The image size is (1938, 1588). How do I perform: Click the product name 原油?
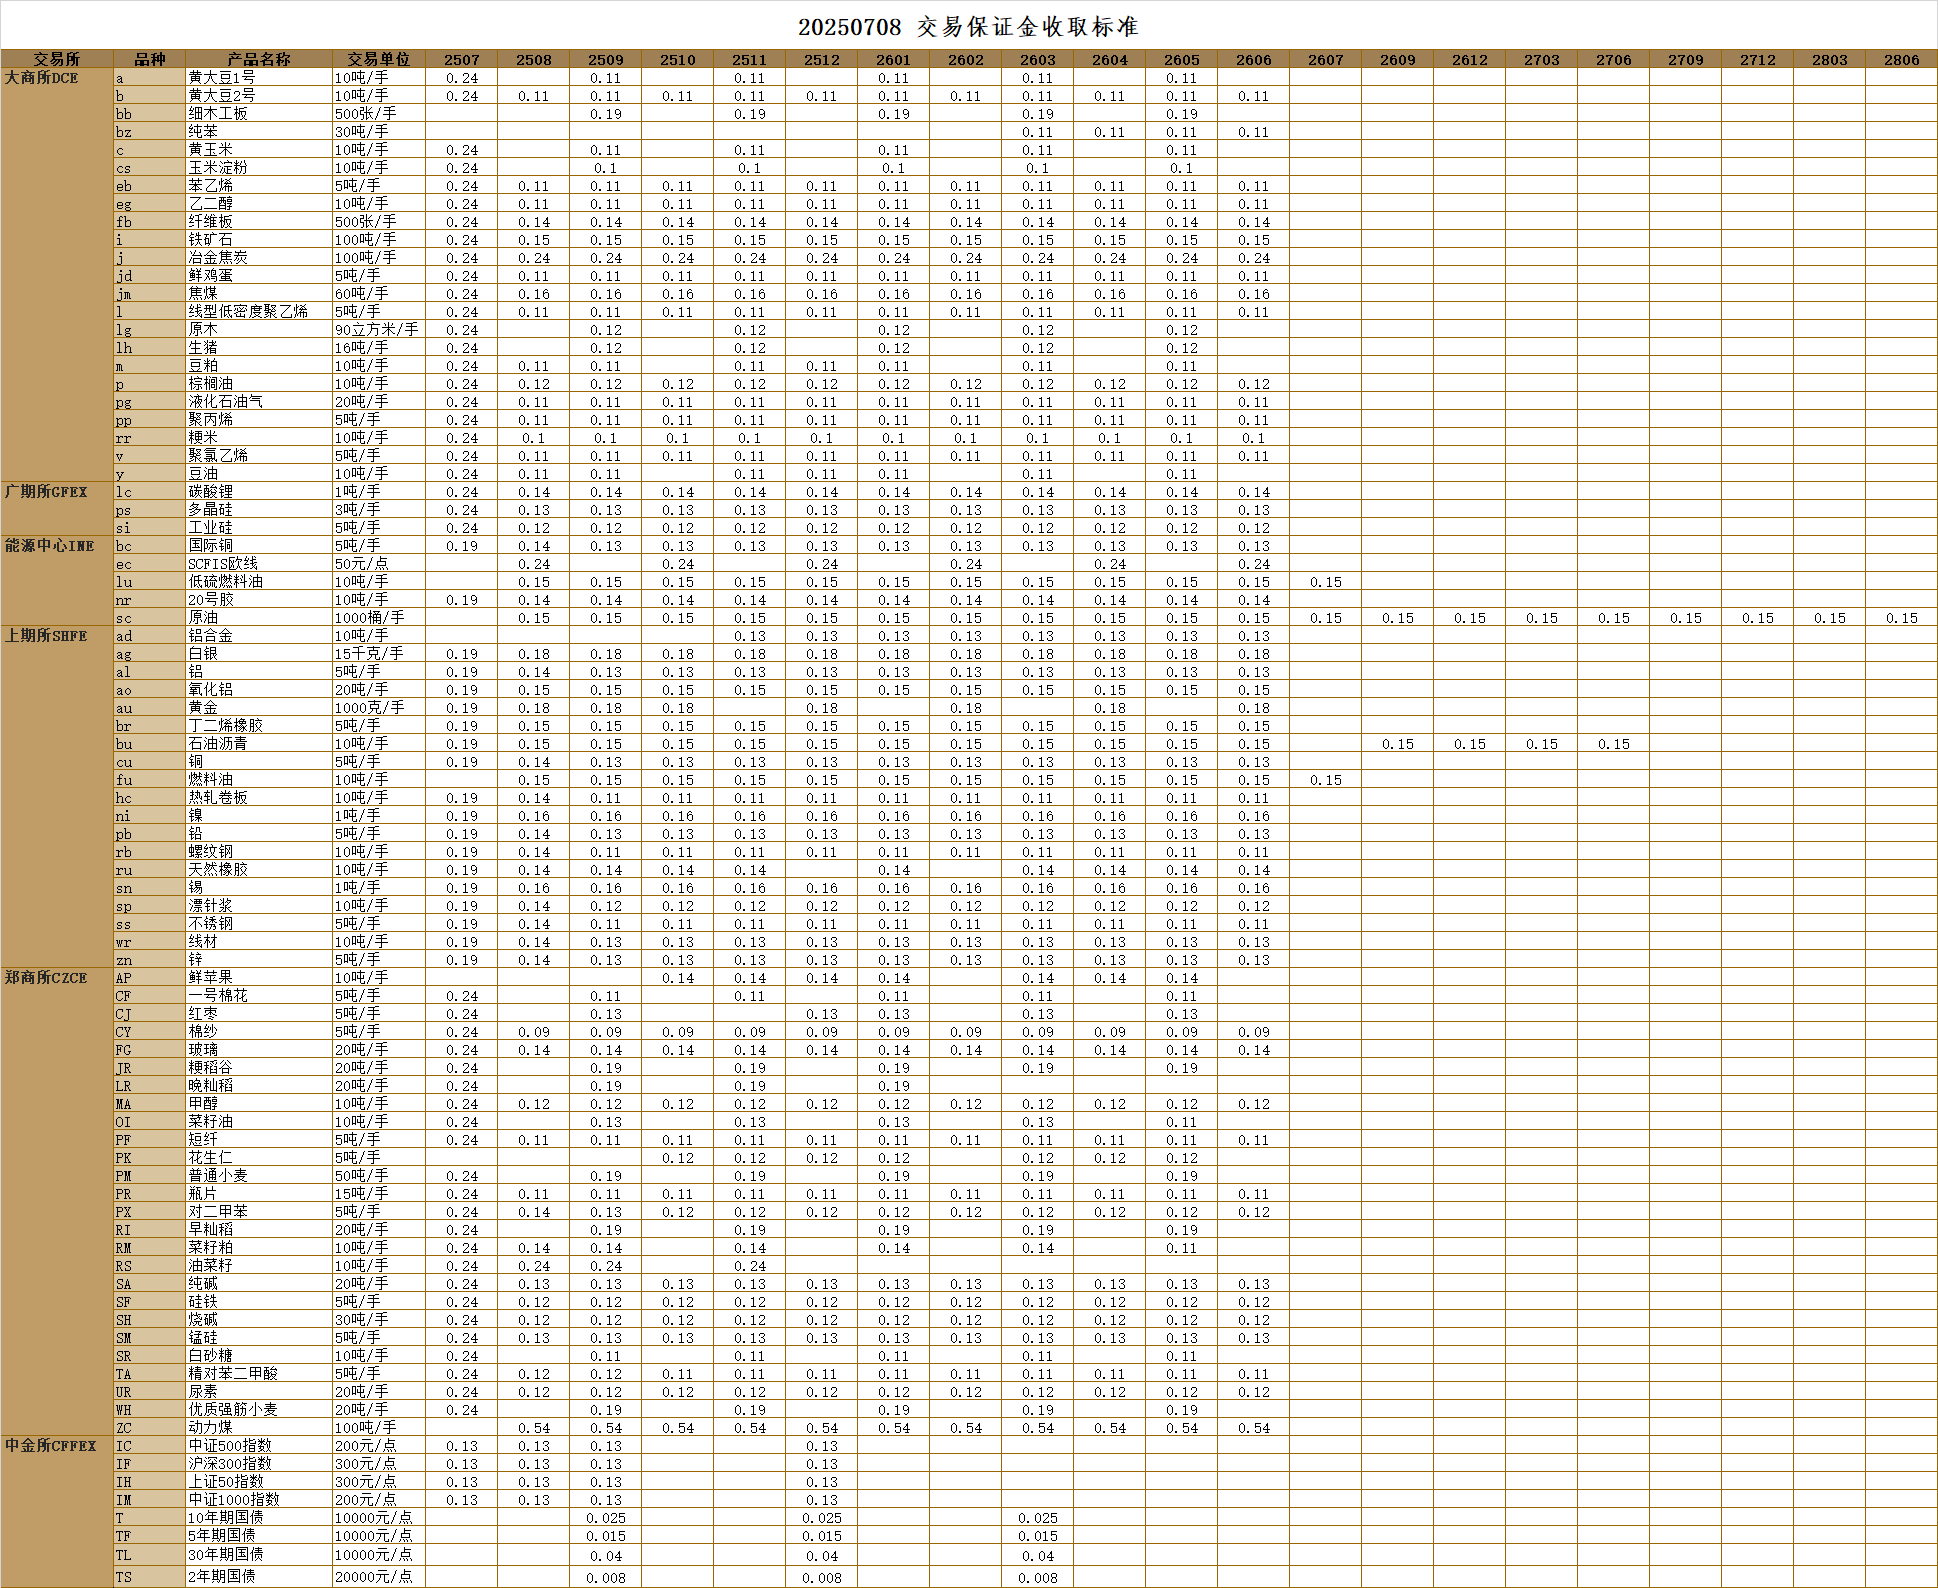click(203, 618)
